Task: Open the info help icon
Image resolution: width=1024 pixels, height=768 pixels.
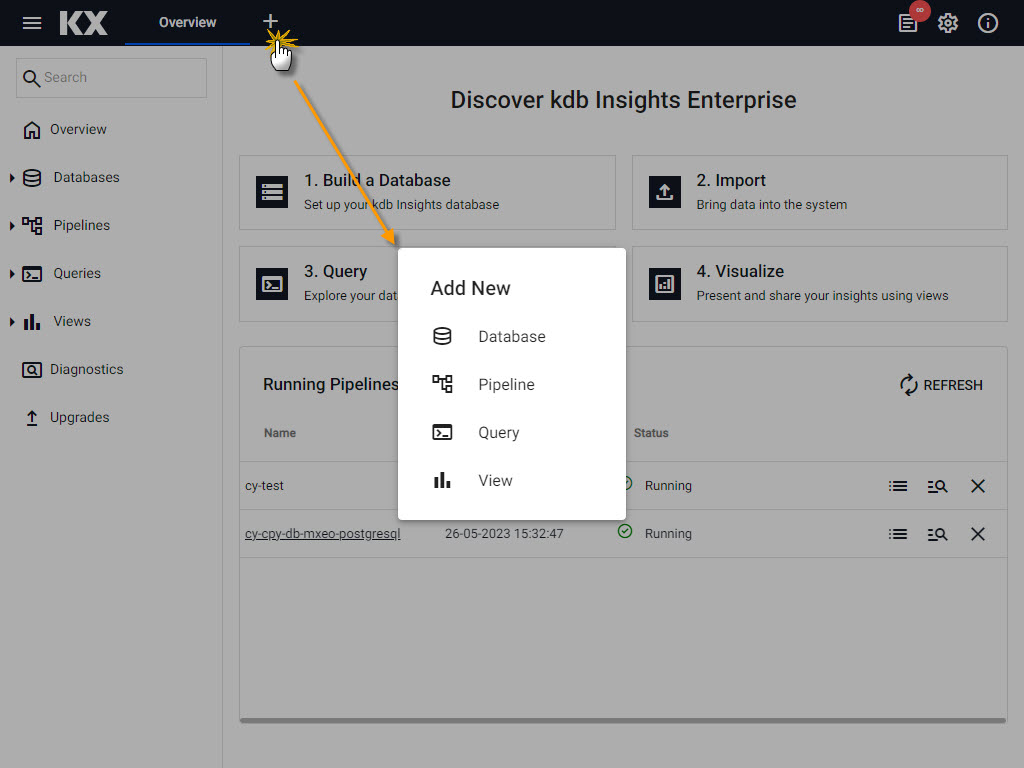Action: (987, 24)
